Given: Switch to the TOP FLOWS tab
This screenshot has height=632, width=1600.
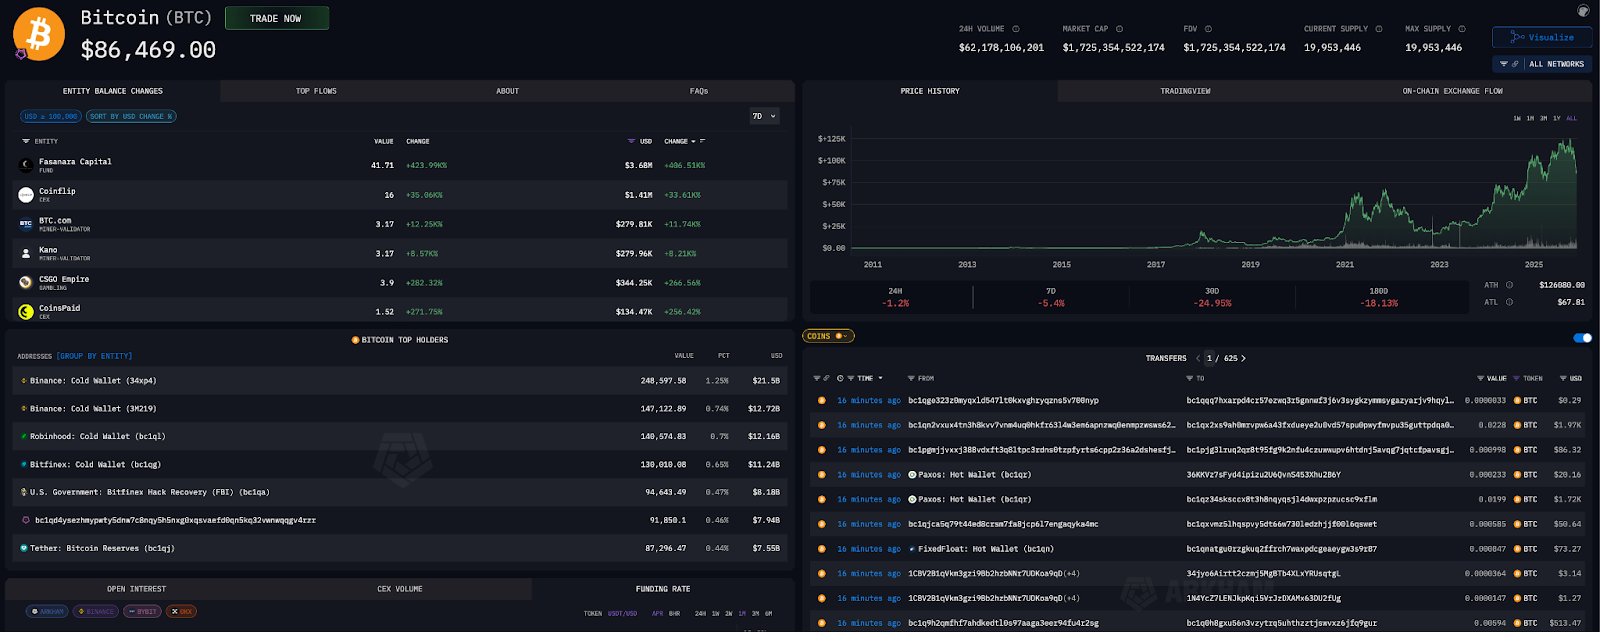Looking at the screenshot, I should [316, 91].
